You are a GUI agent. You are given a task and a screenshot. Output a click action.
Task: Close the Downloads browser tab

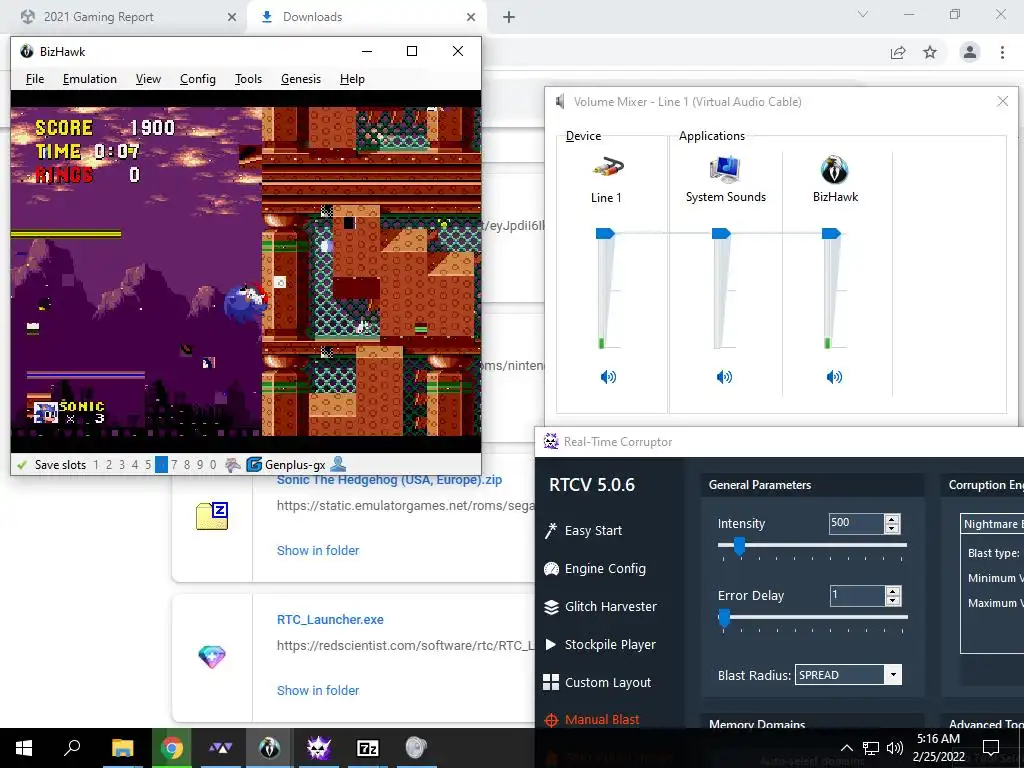point(471,17)
